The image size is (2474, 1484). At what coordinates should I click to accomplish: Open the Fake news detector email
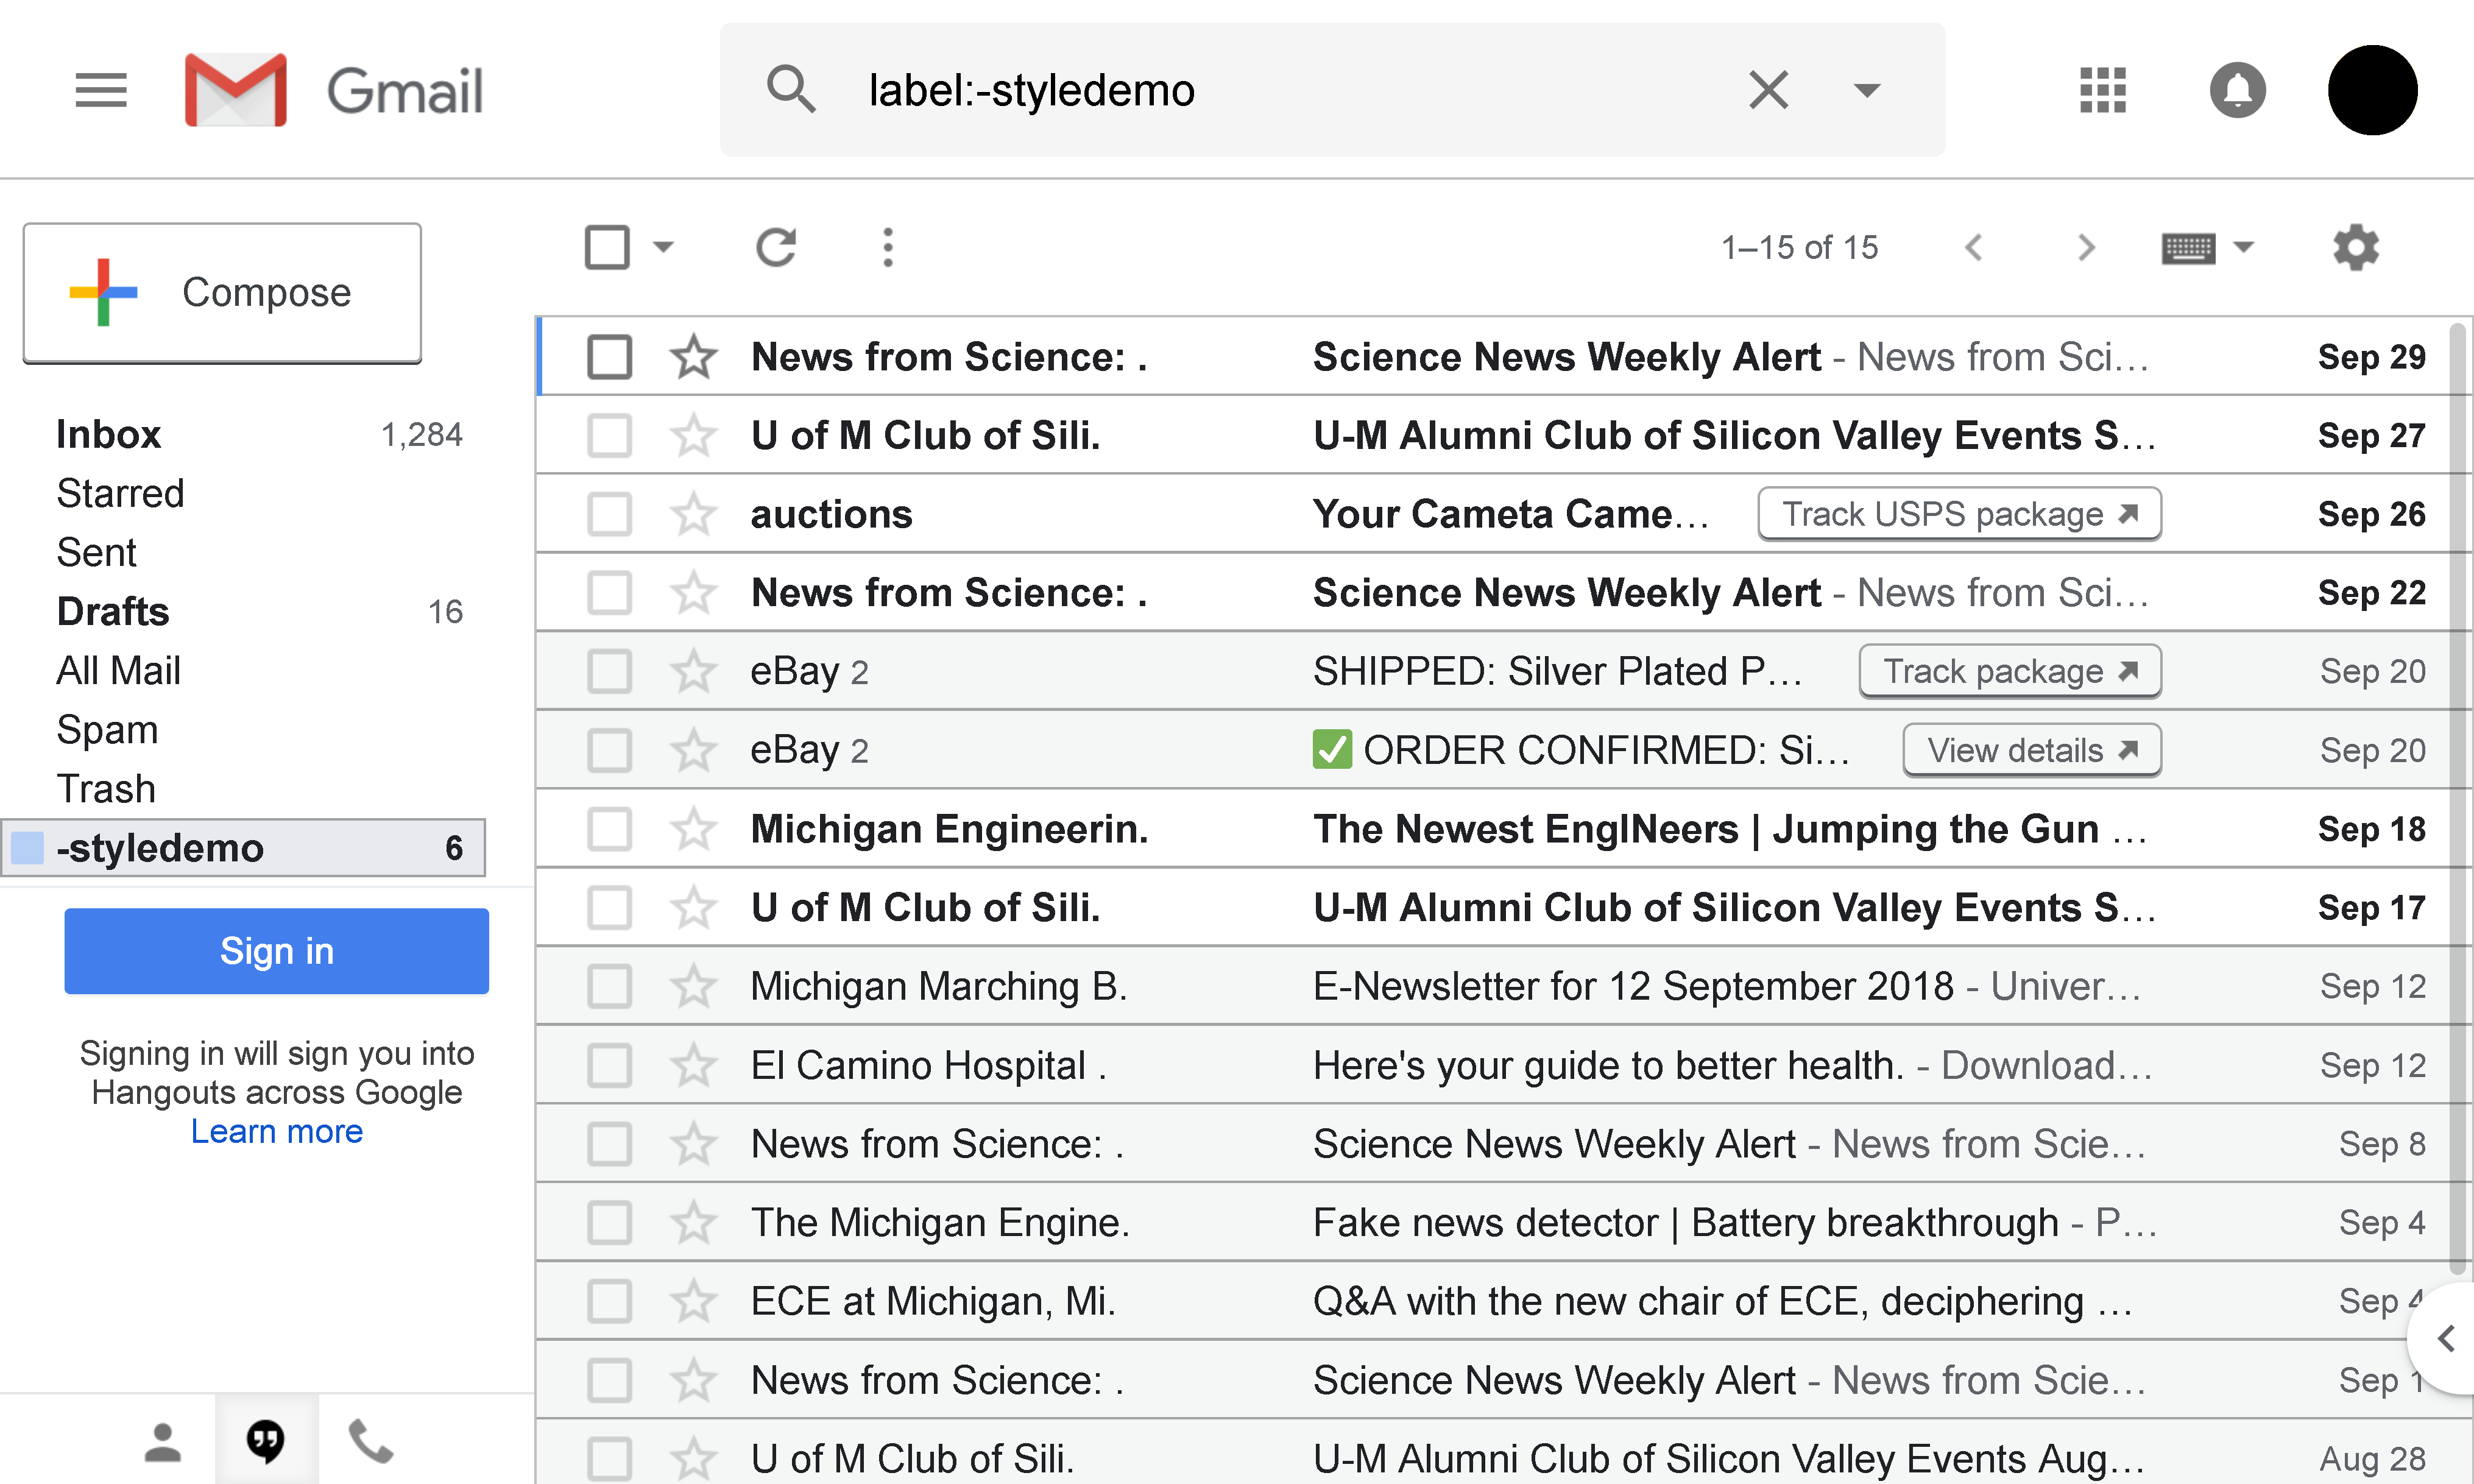[1504, 1222]
